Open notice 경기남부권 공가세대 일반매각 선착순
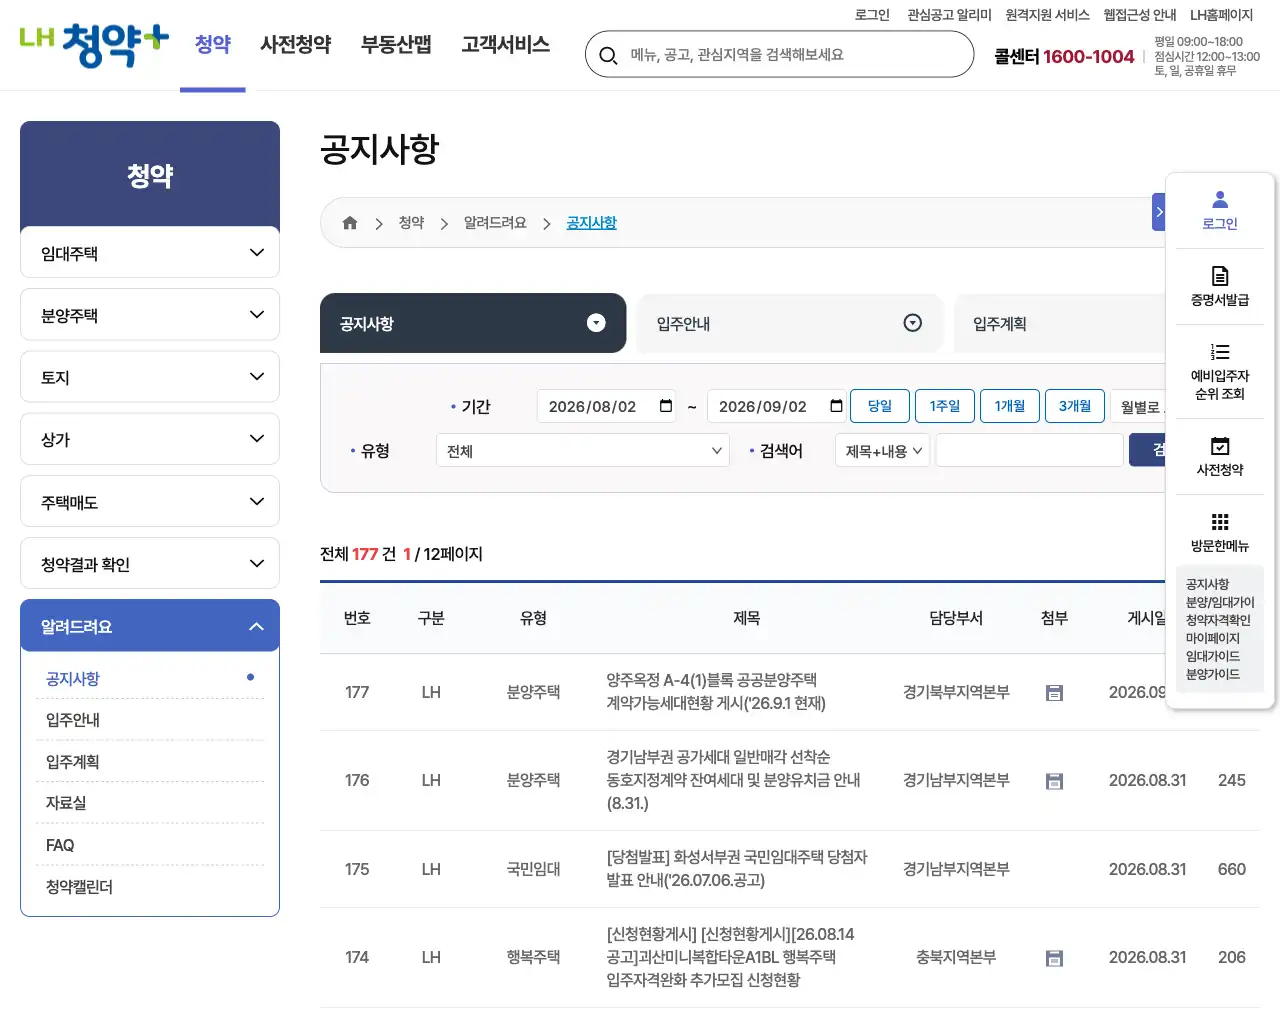This screenshot has height=1024, width=1280. coord(733,780)
